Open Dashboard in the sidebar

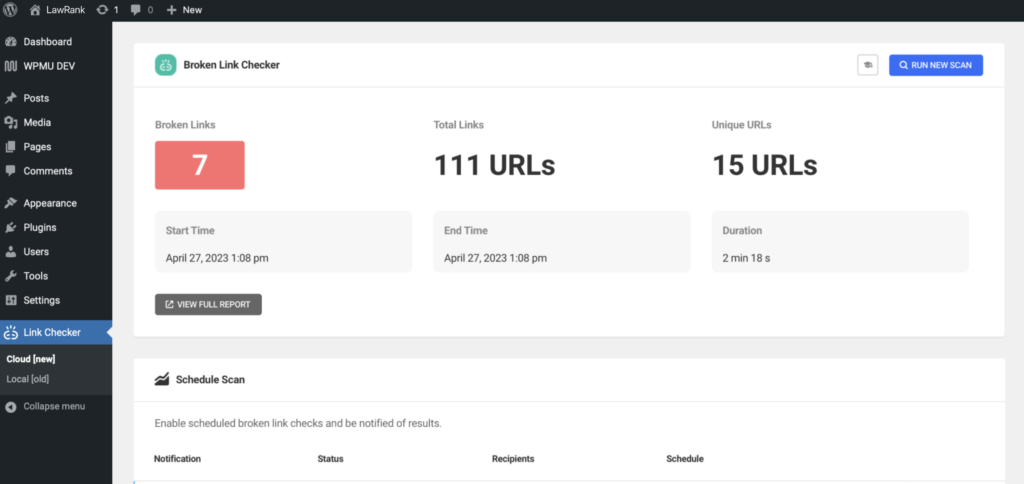click(48, 42)
